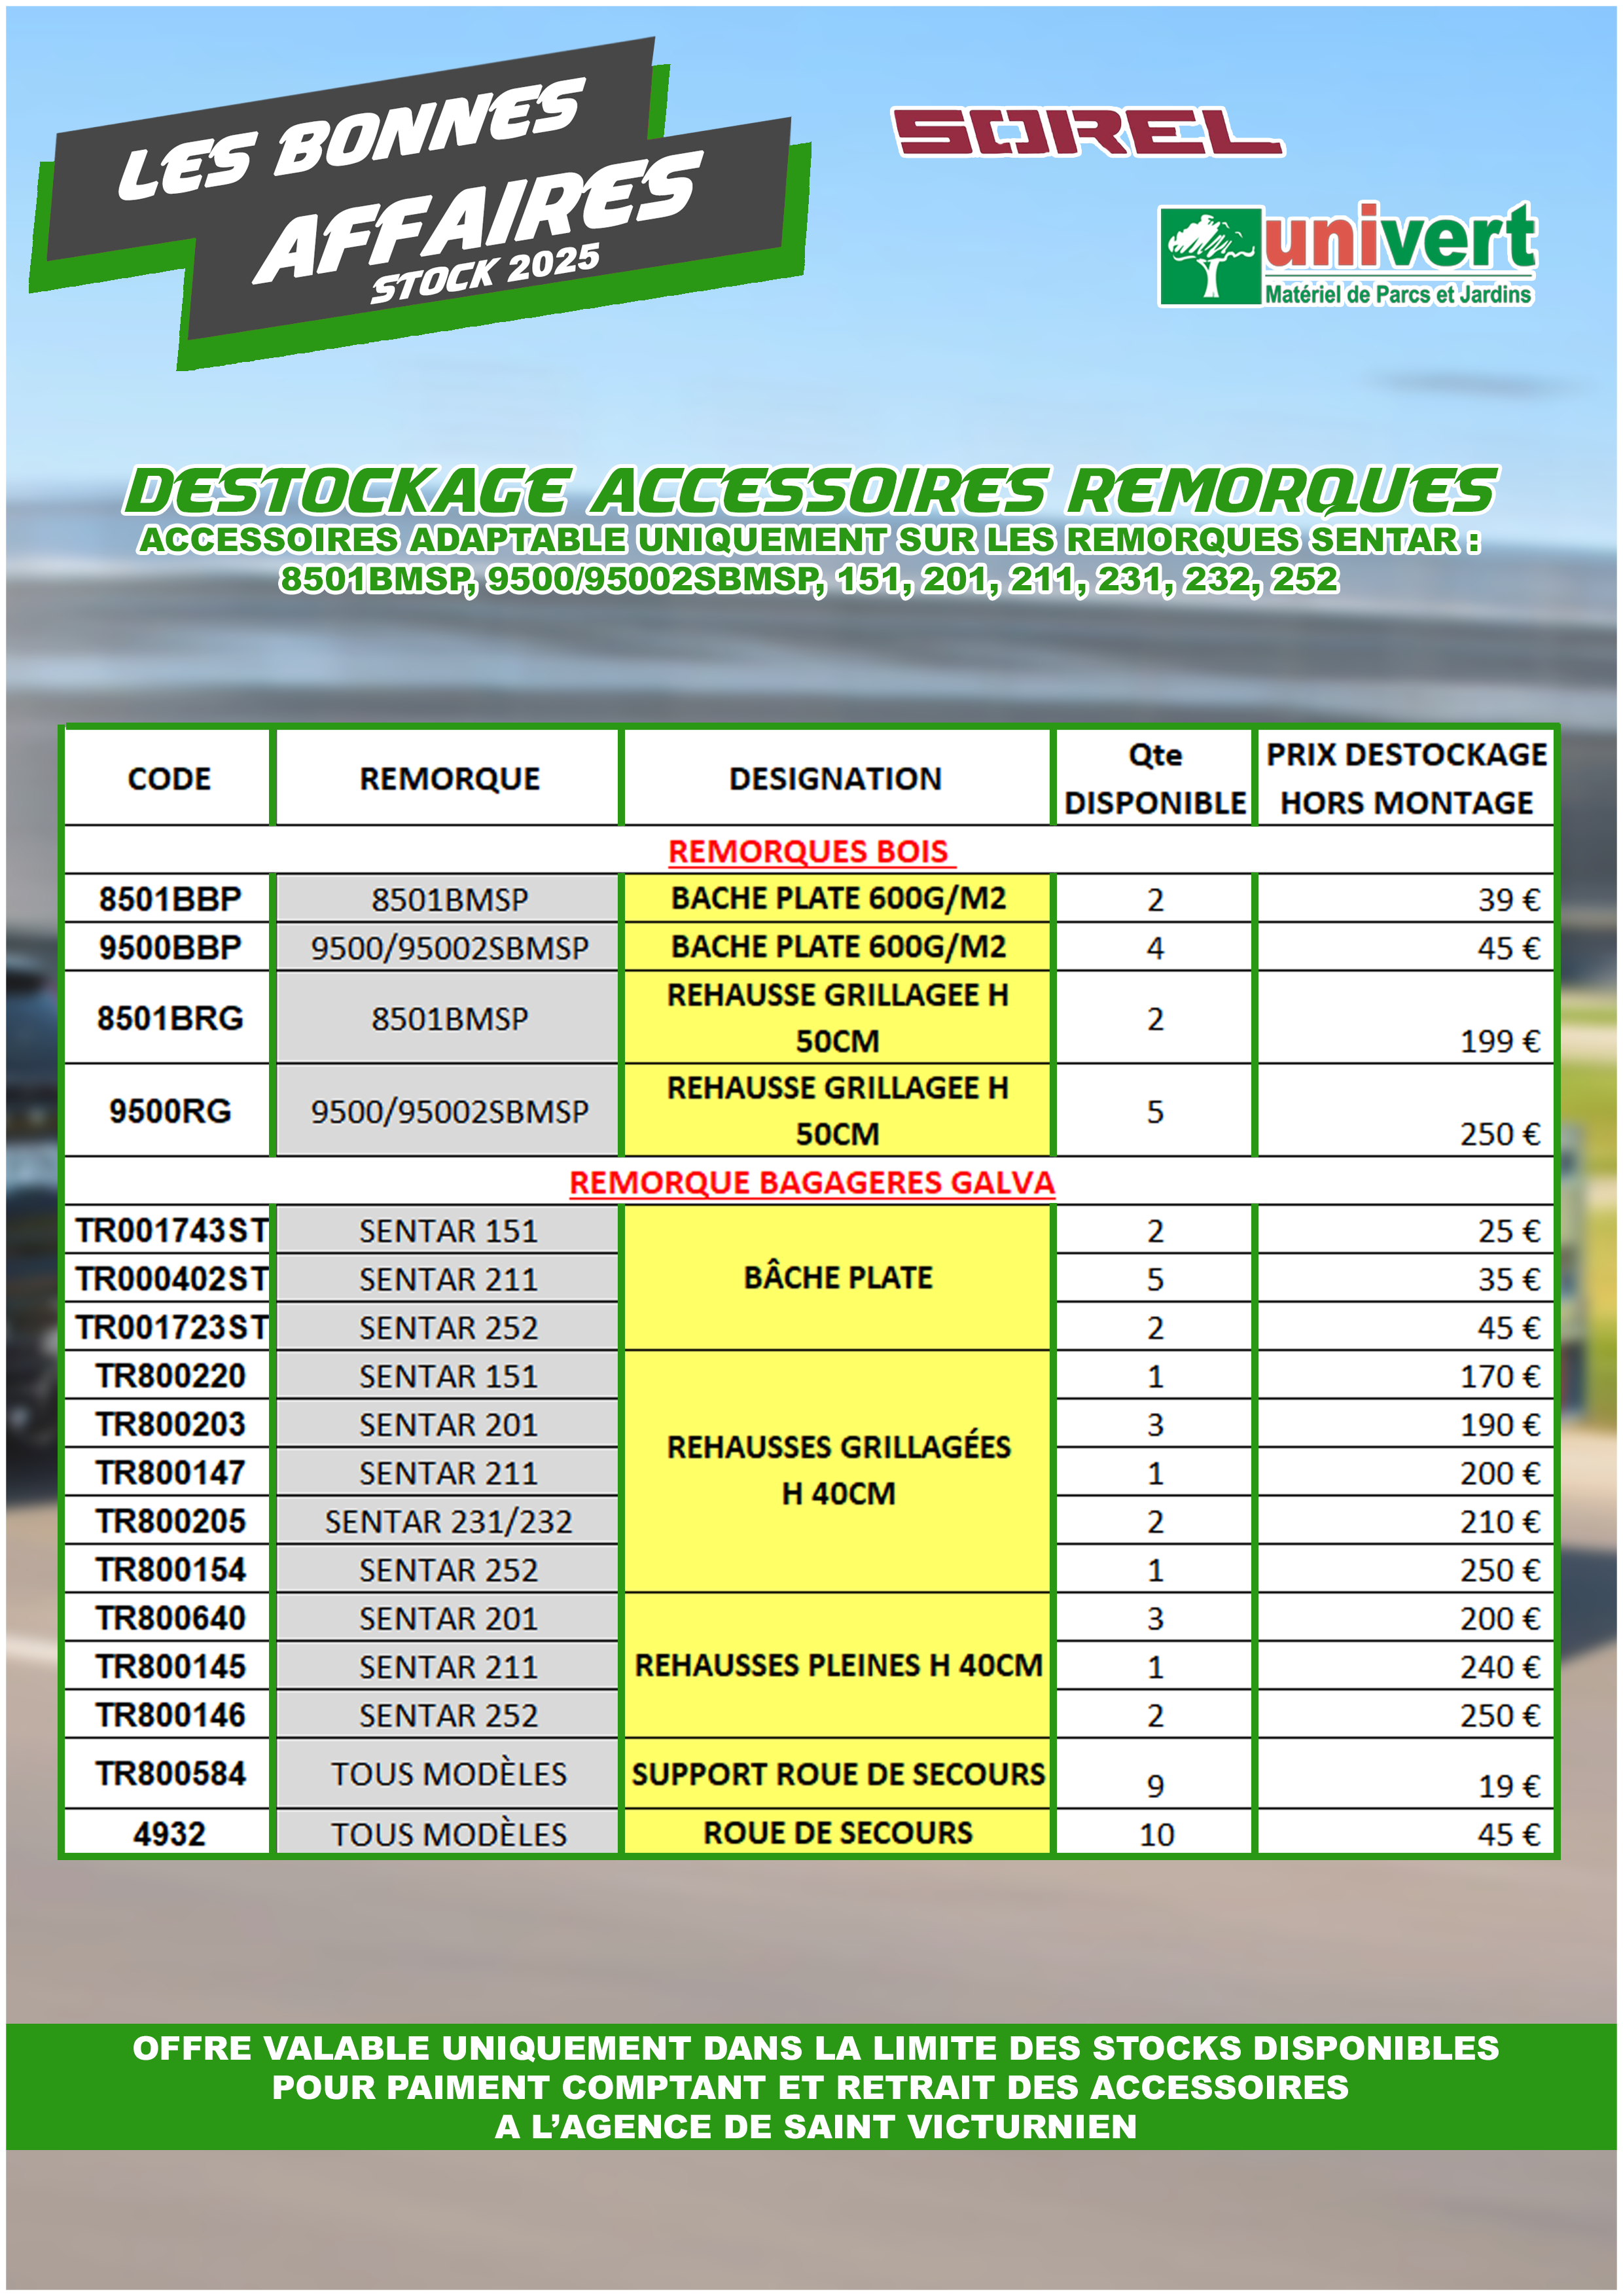Click the Univert tree logo
The width and height of the screenshot is (1623, 2296).
(x=1210, y=255)
